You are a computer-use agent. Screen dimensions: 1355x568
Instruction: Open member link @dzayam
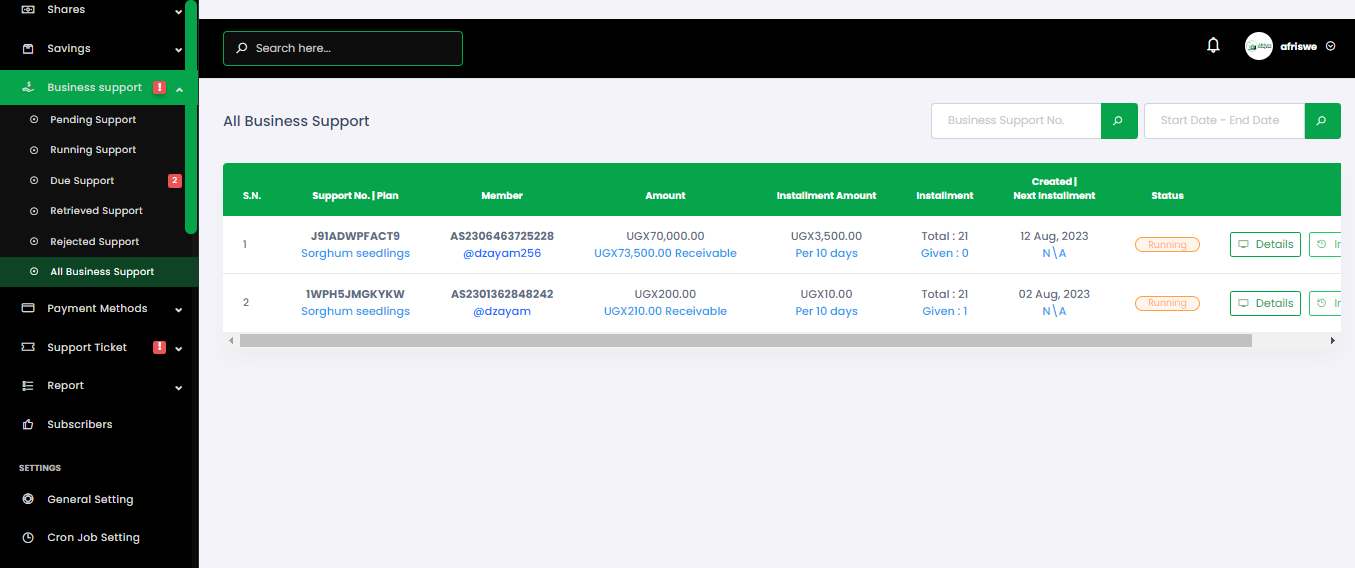502,311
